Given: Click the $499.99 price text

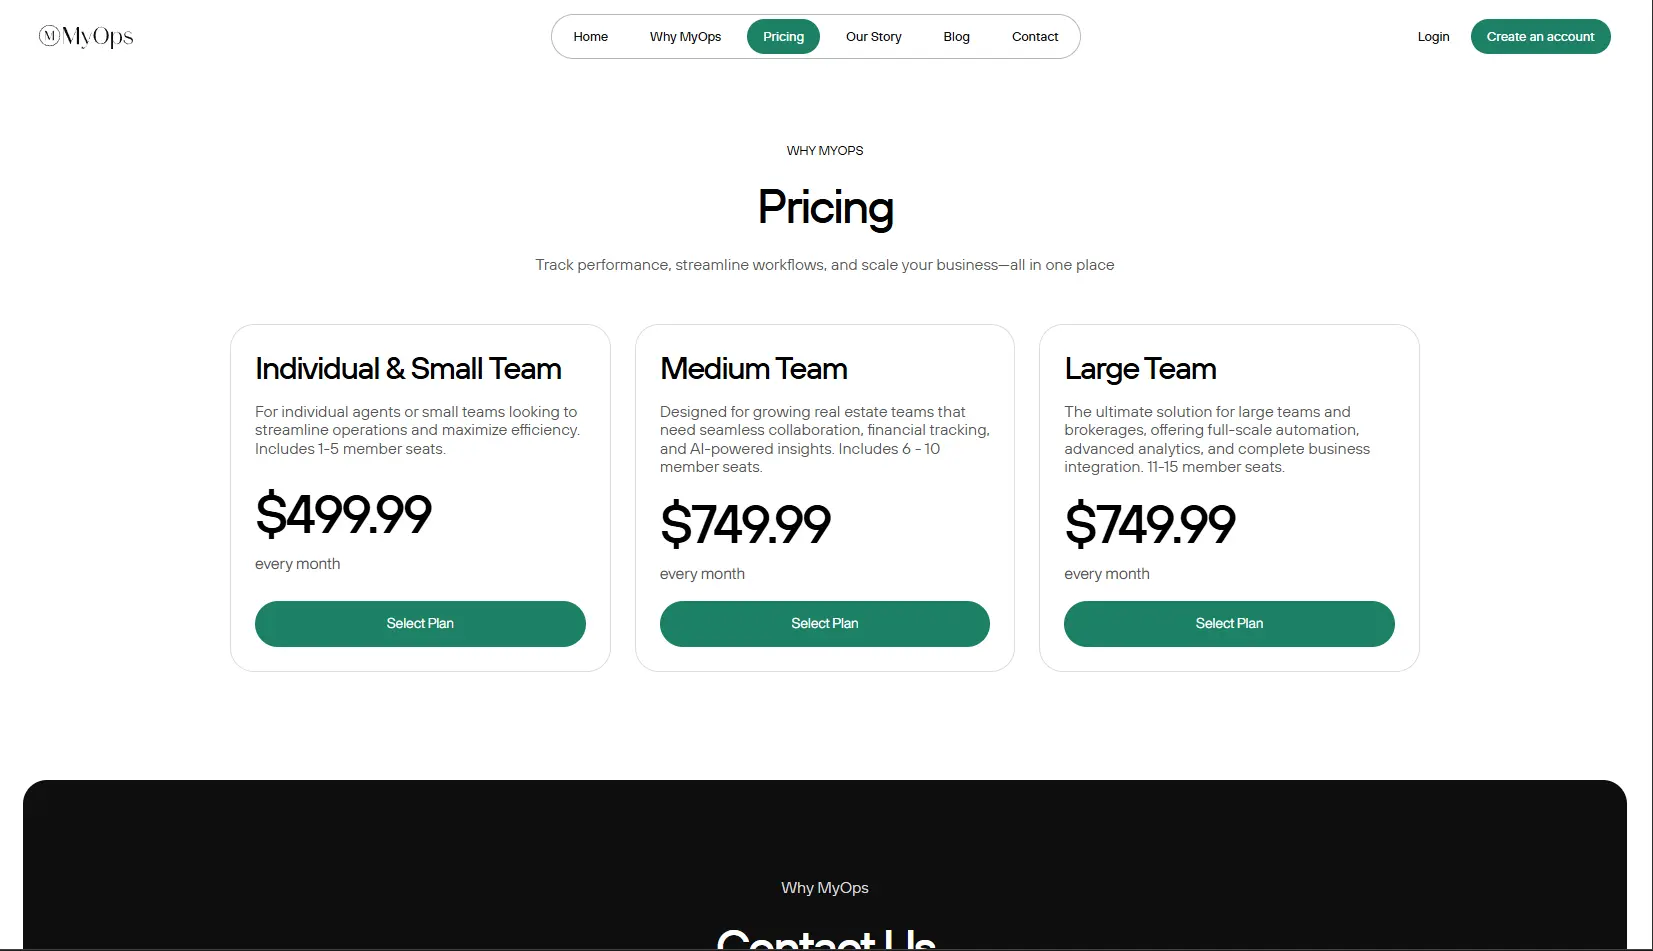Looking at the screenshot, I should (343, 515).
